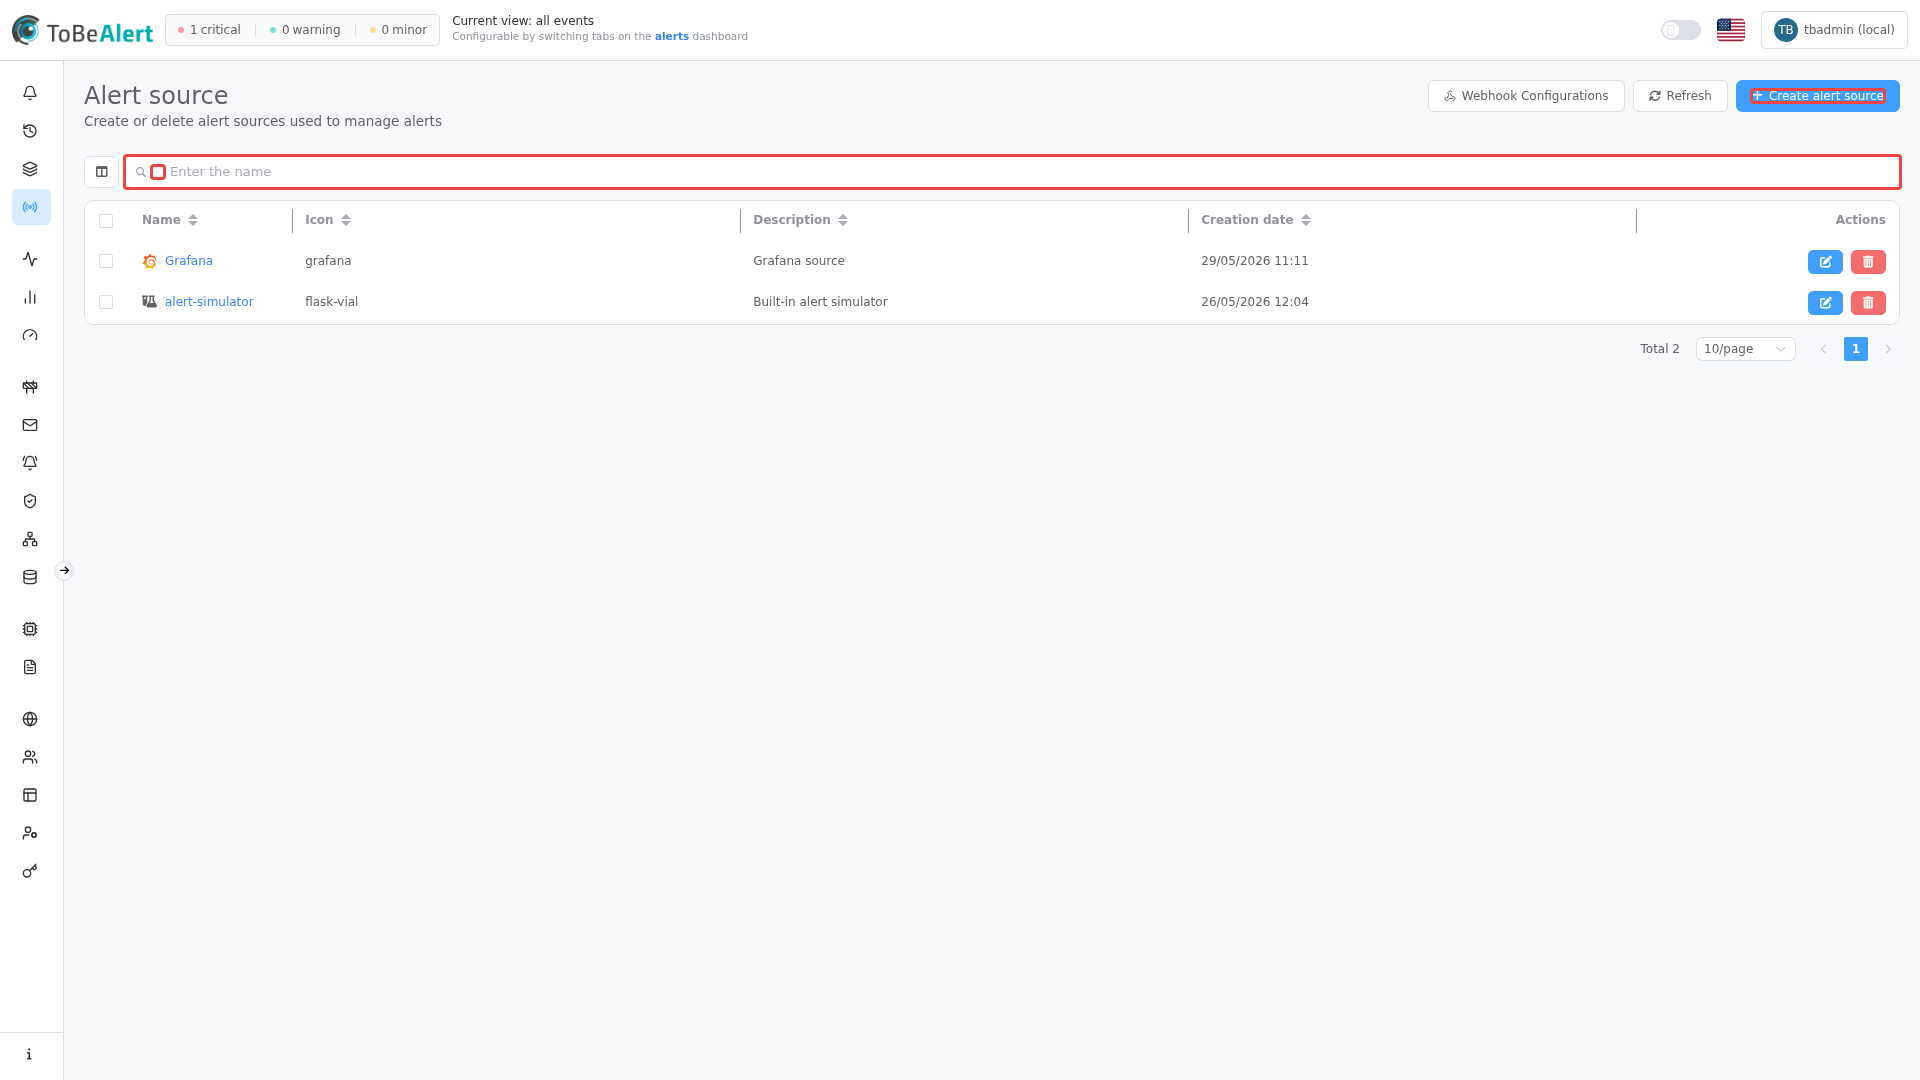Open the mail envelope icon in sidebar
Screen dimensions: 1920x1080
(30, 425)
